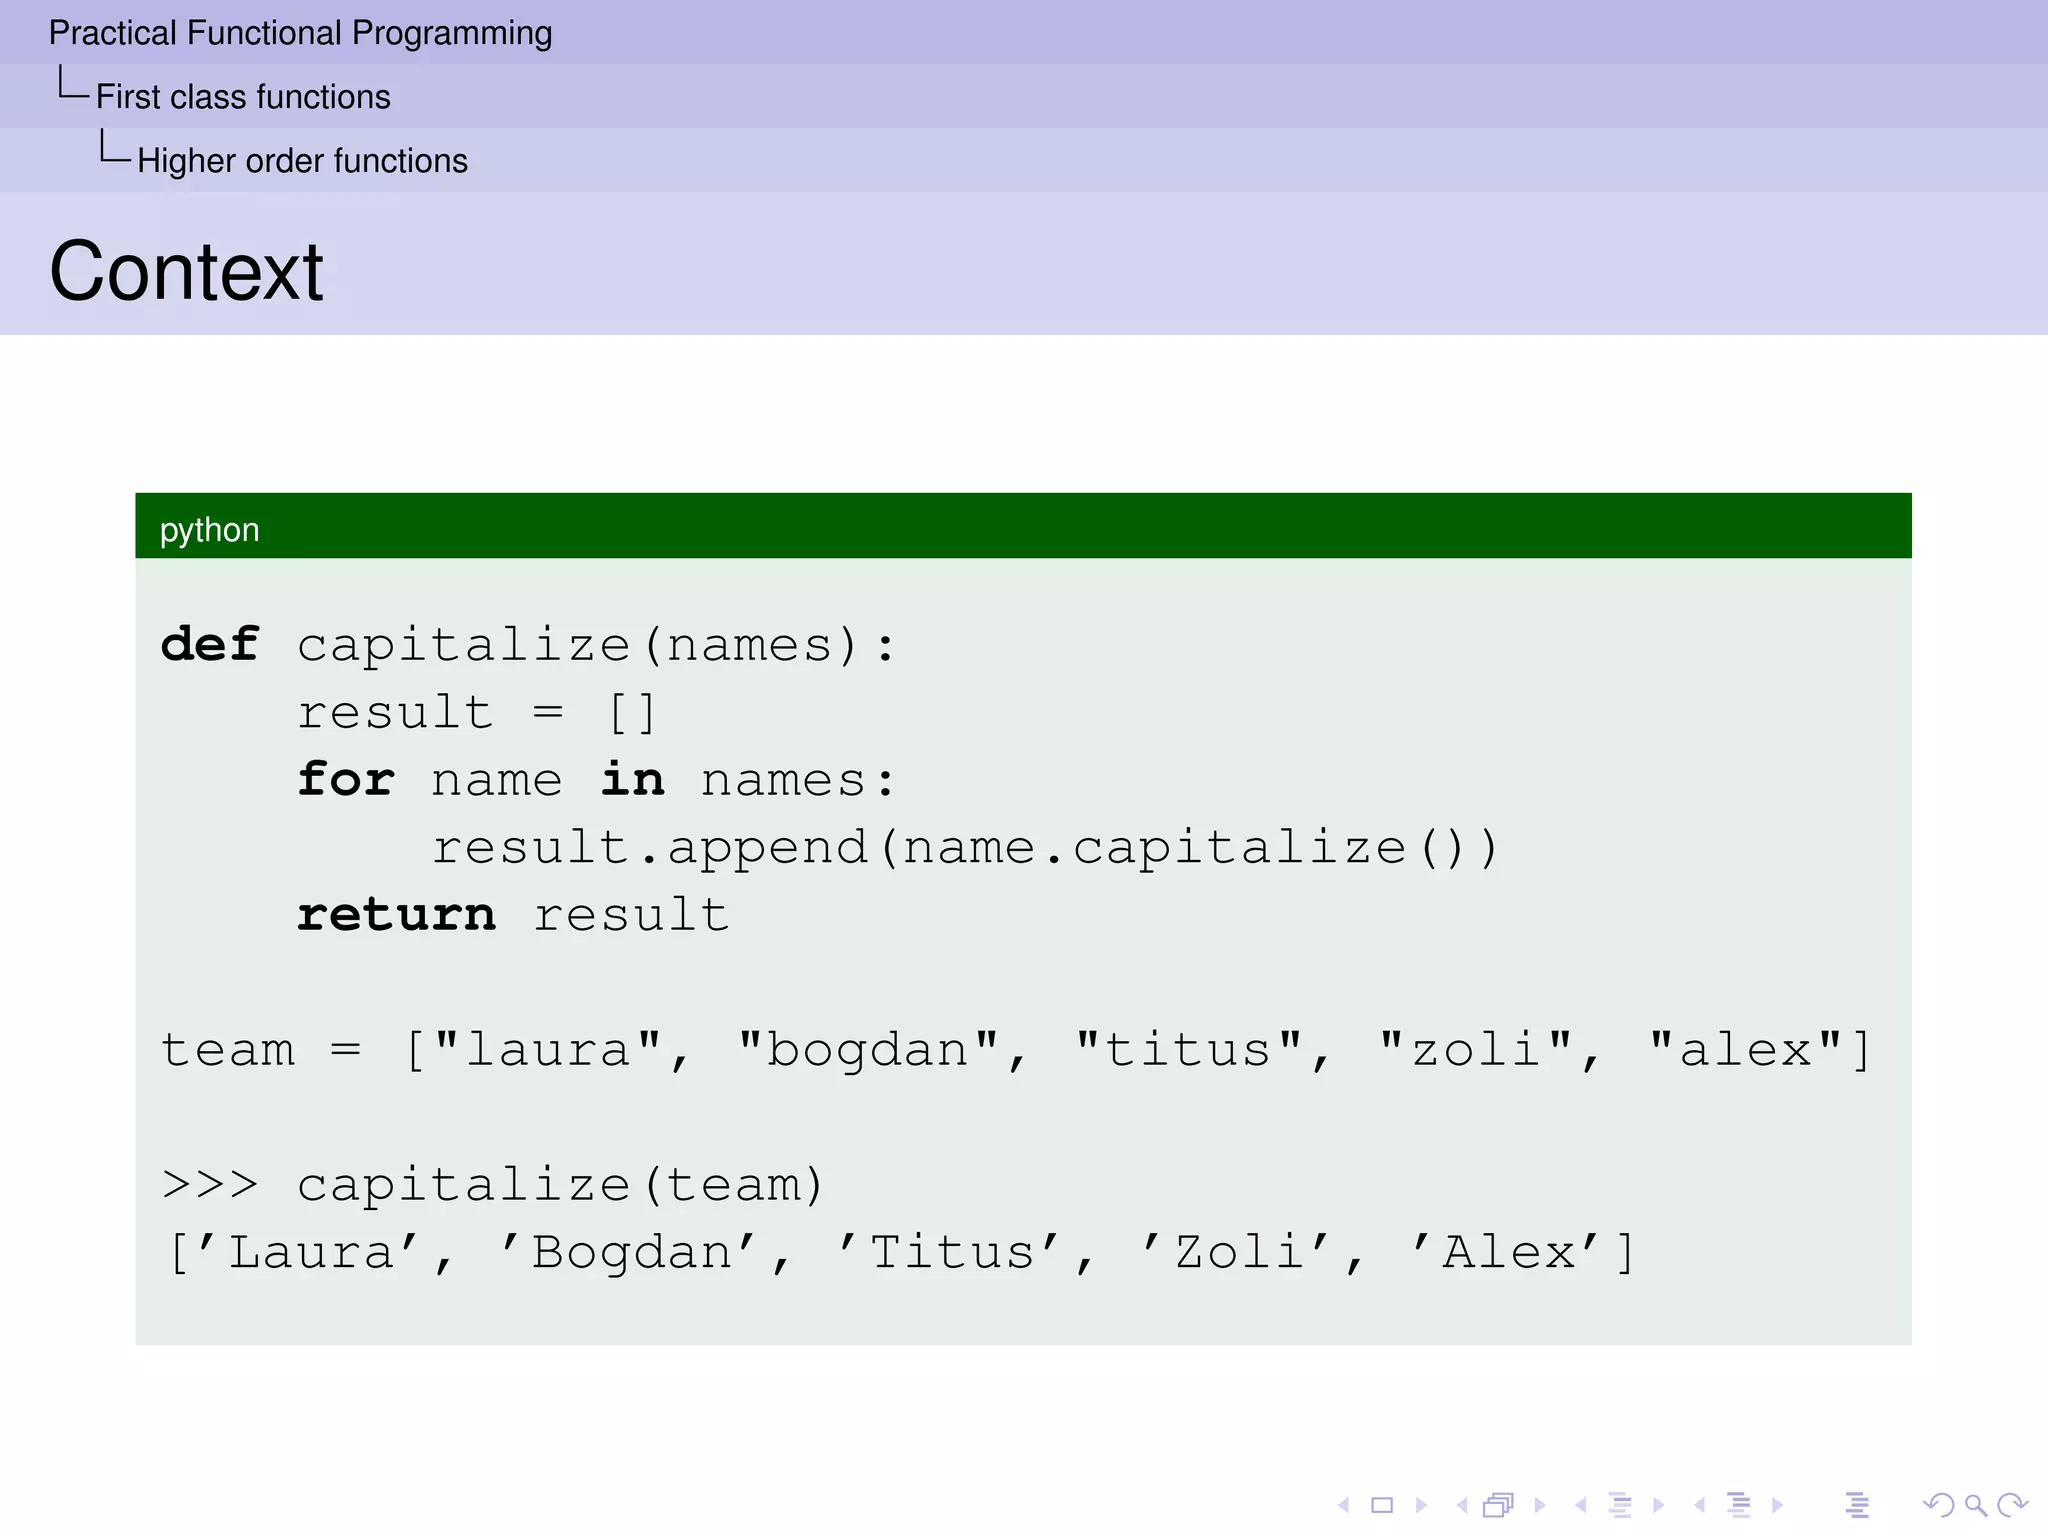The width and height of the screenshot is (2048, 1536).
Task: Click the 'result = []' line
Action: point(477,713)
